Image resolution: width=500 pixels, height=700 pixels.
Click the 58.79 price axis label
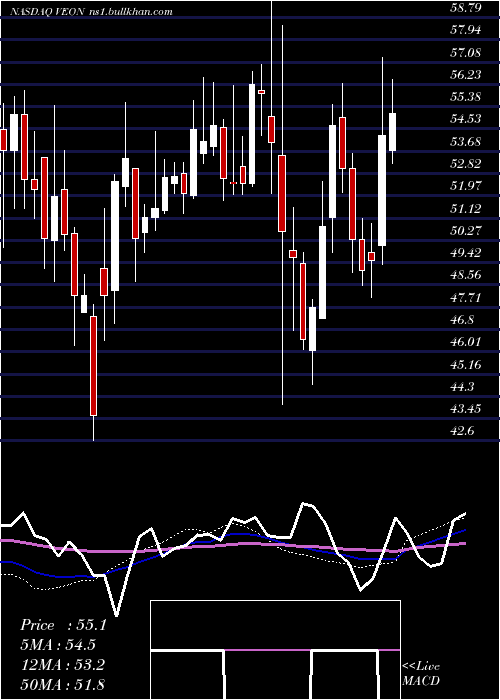(x=466, y=8)
